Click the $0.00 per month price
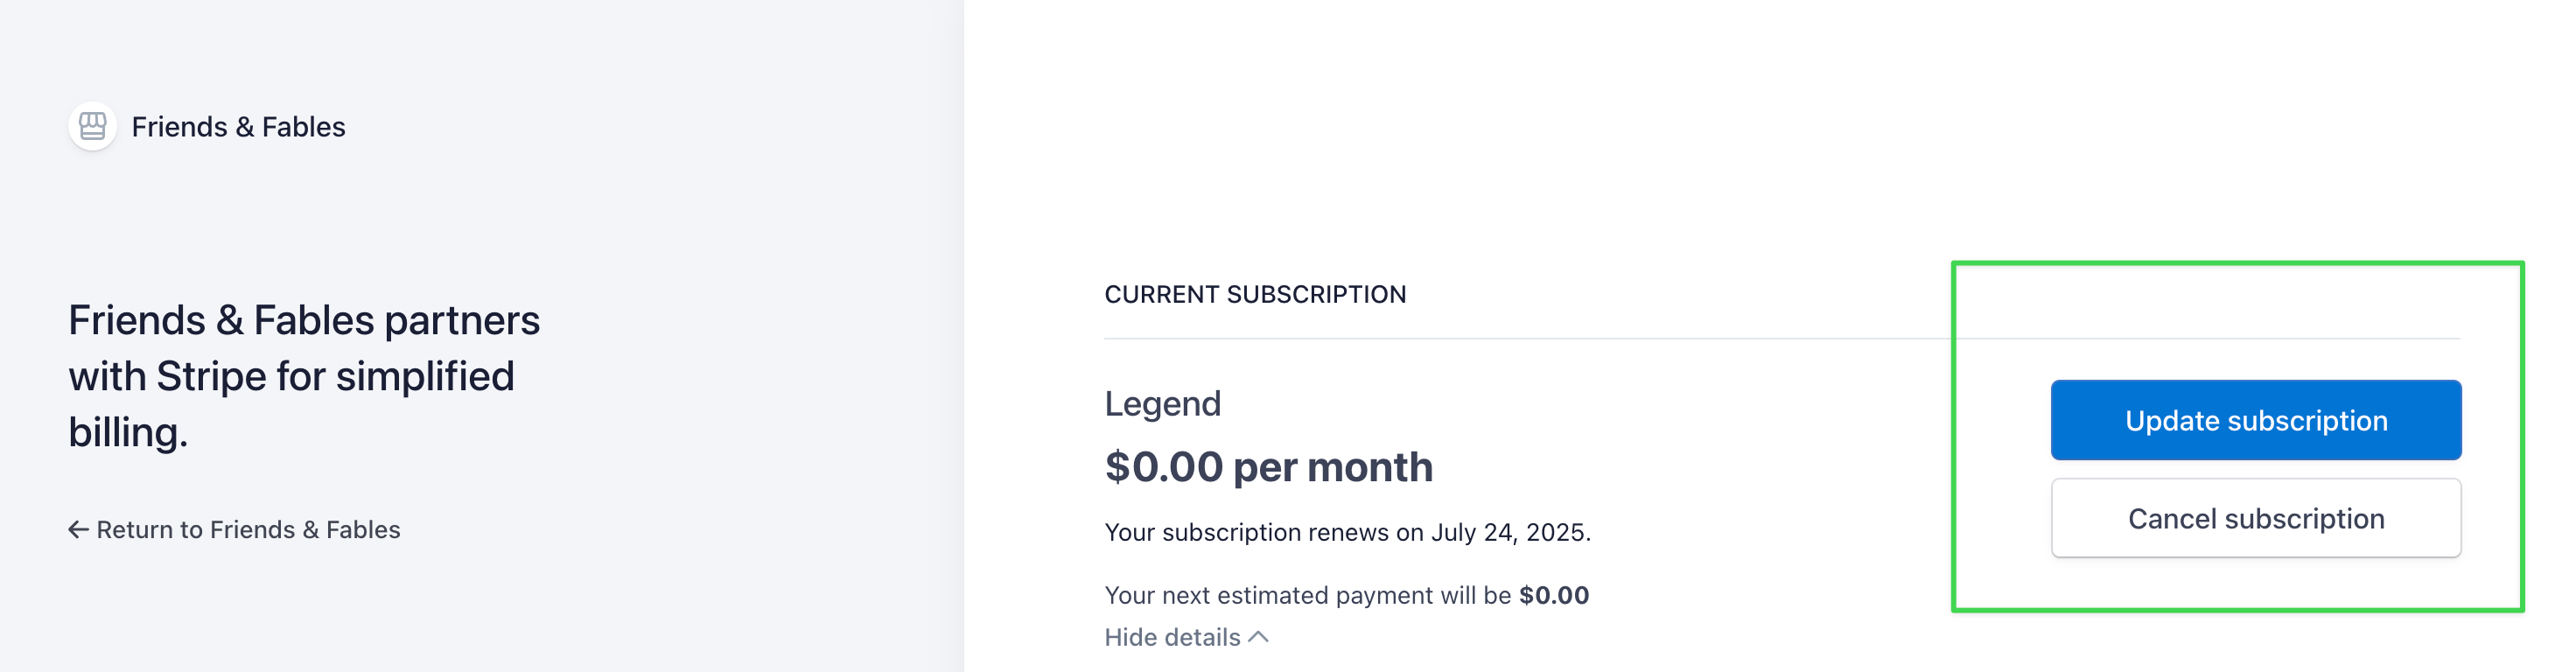Viewport: 2576px width, 672px height. coord(1268,467)
